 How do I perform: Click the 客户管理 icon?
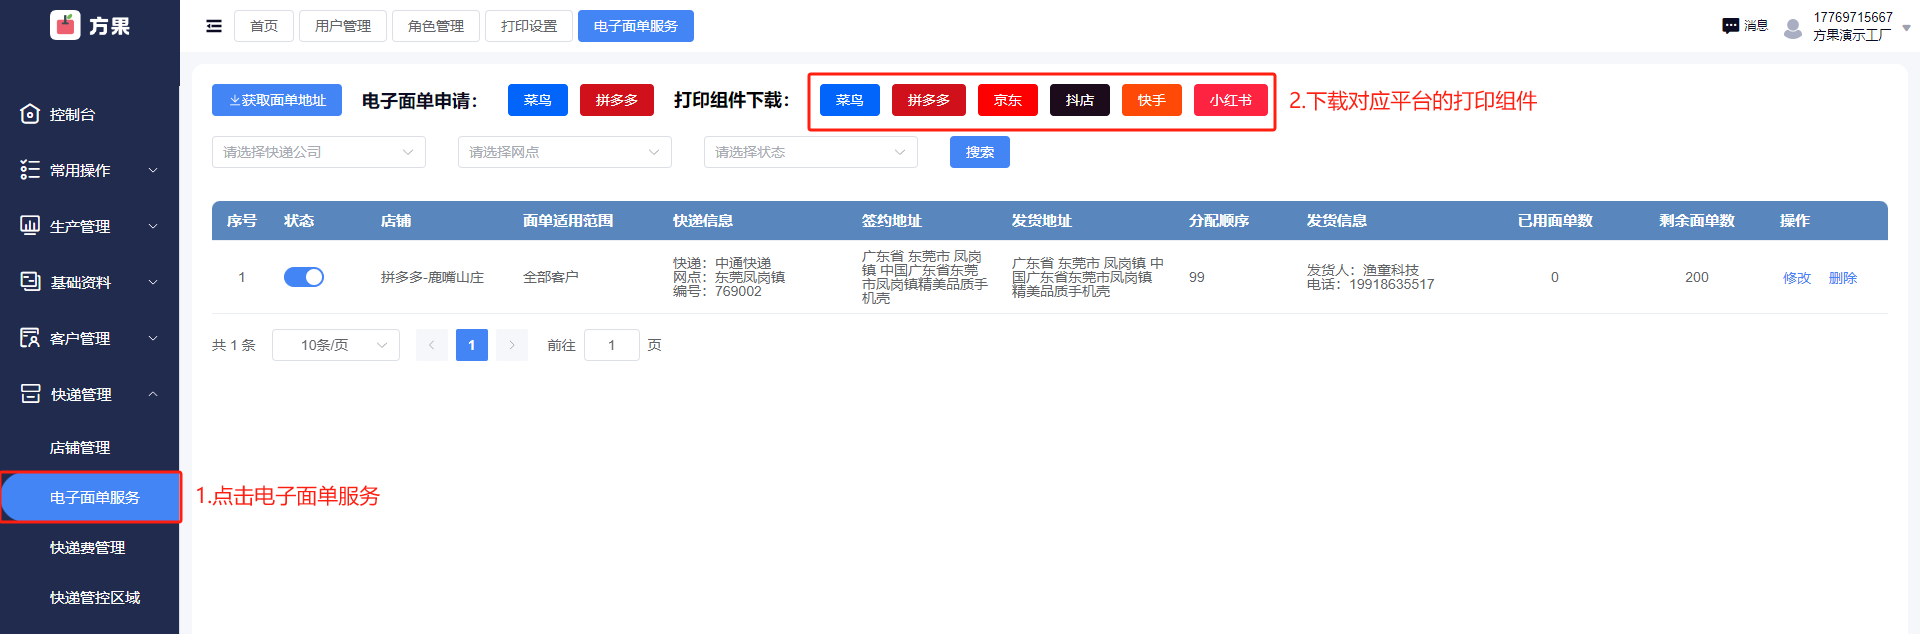30,338
